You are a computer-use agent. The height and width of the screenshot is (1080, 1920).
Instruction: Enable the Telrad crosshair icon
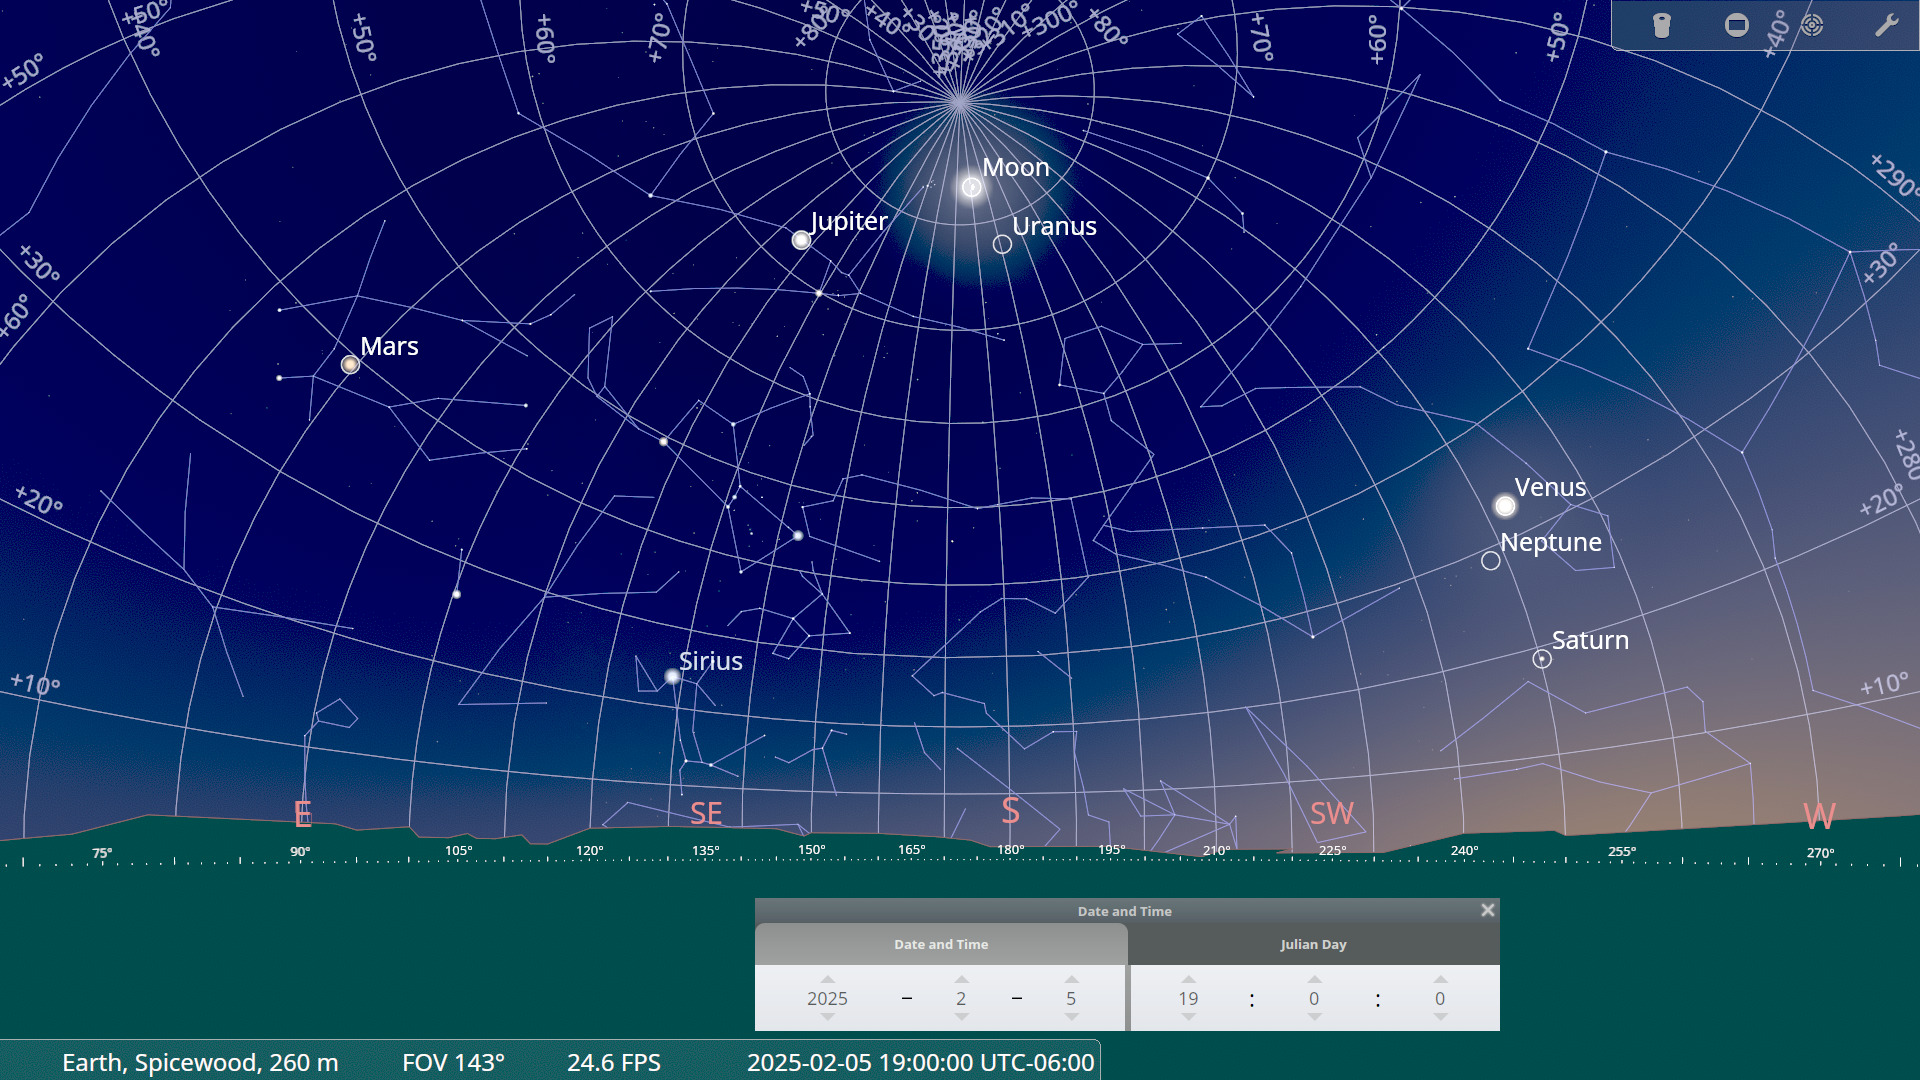click(x=1812, y=25)
